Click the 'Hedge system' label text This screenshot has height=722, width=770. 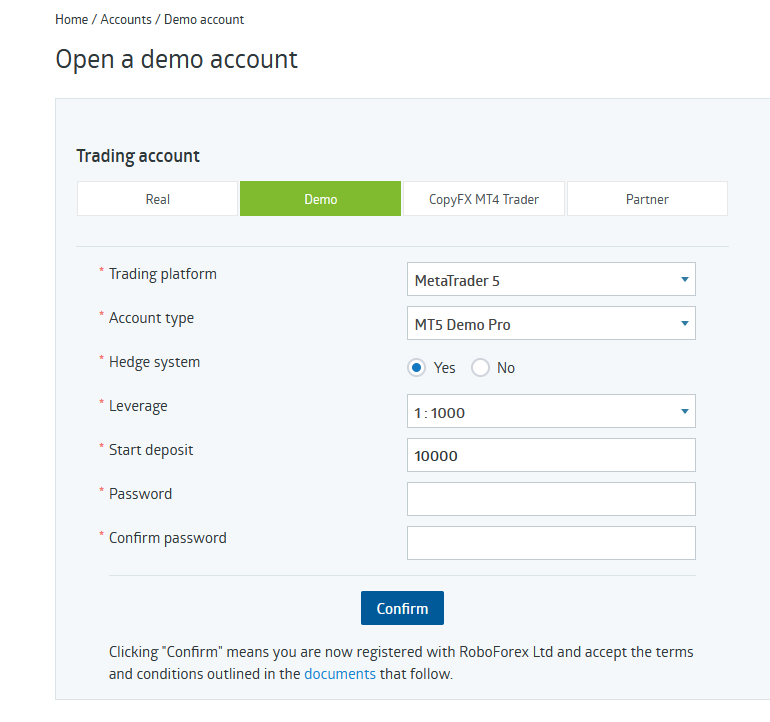pos(155,362)
